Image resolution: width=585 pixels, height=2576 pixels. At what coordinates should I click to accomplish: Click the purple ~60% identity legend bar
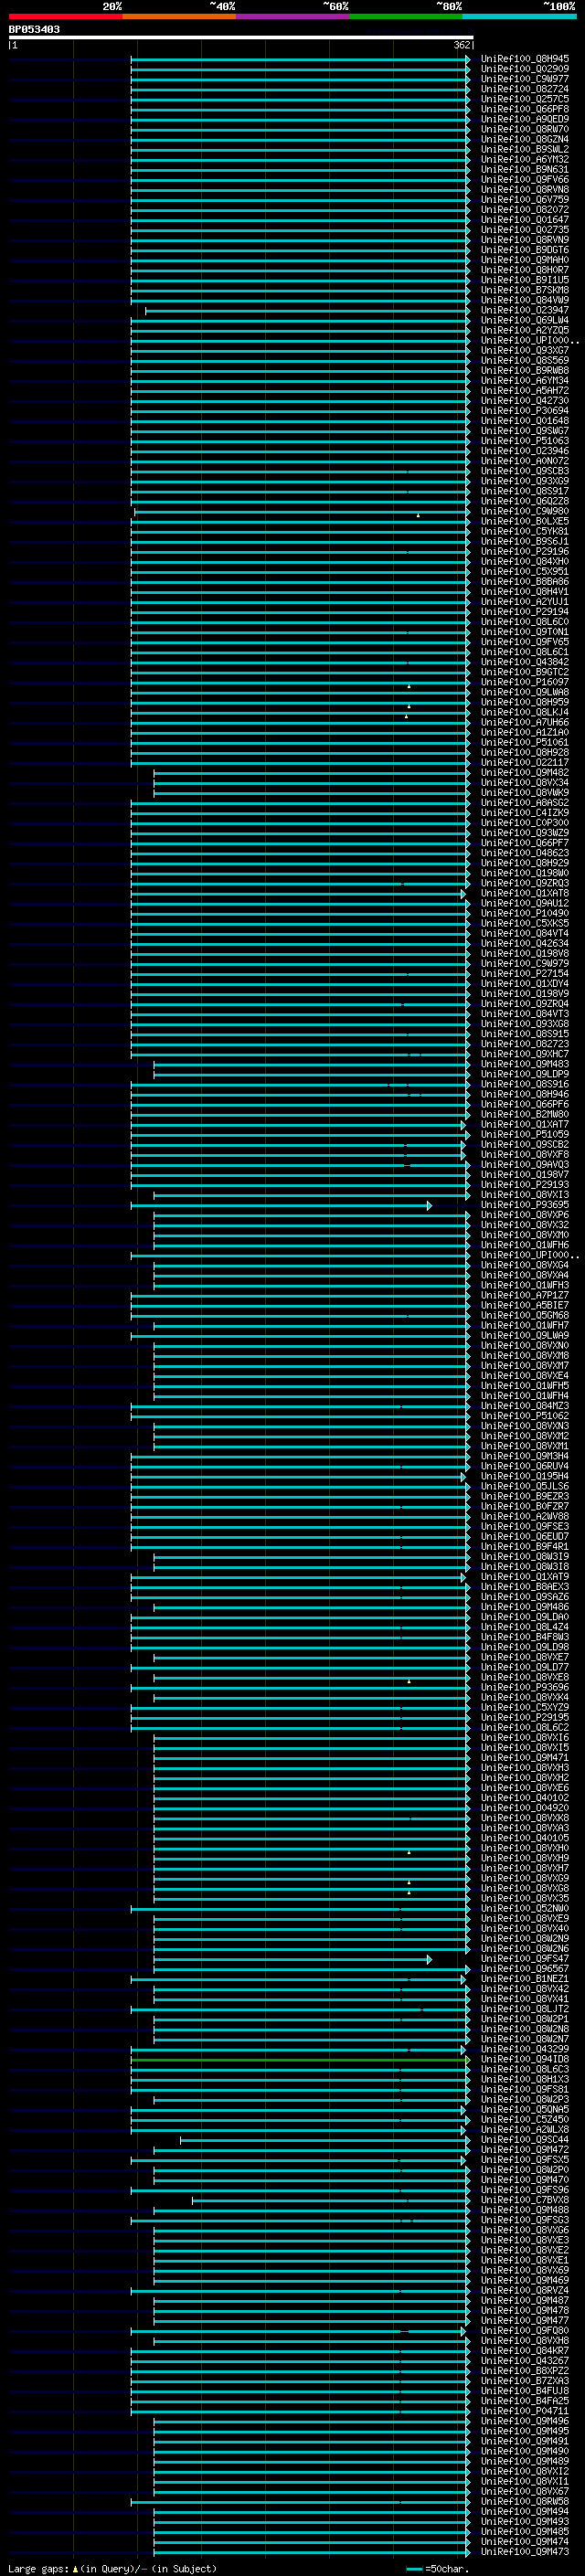coord(293,16)
